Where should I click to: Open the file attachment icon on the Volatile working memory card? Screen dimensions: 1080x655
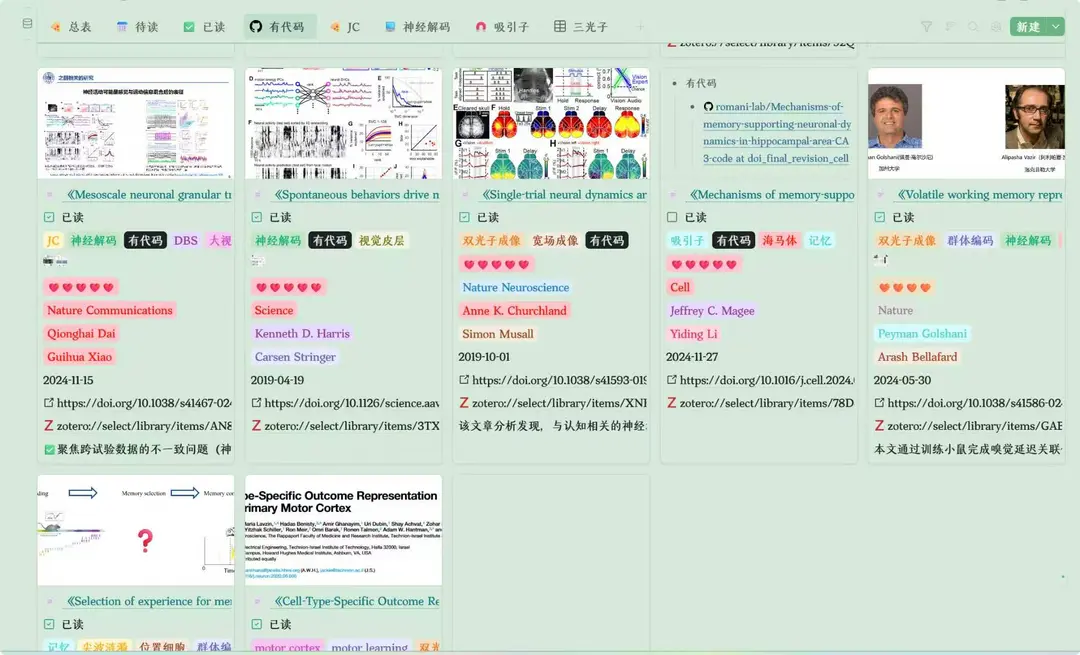tap(881, 260)
